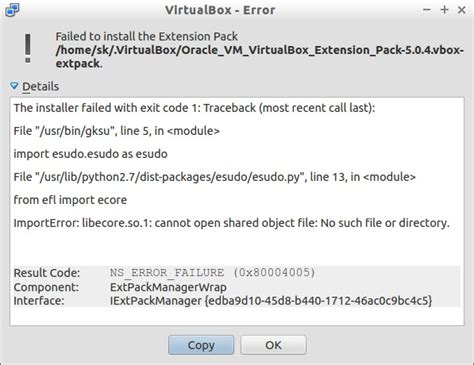Click the NS_ERROR_FAILURE result code value
Image resolution: width=474 pixels, height=365 pixels.
(x=213, y=273)
